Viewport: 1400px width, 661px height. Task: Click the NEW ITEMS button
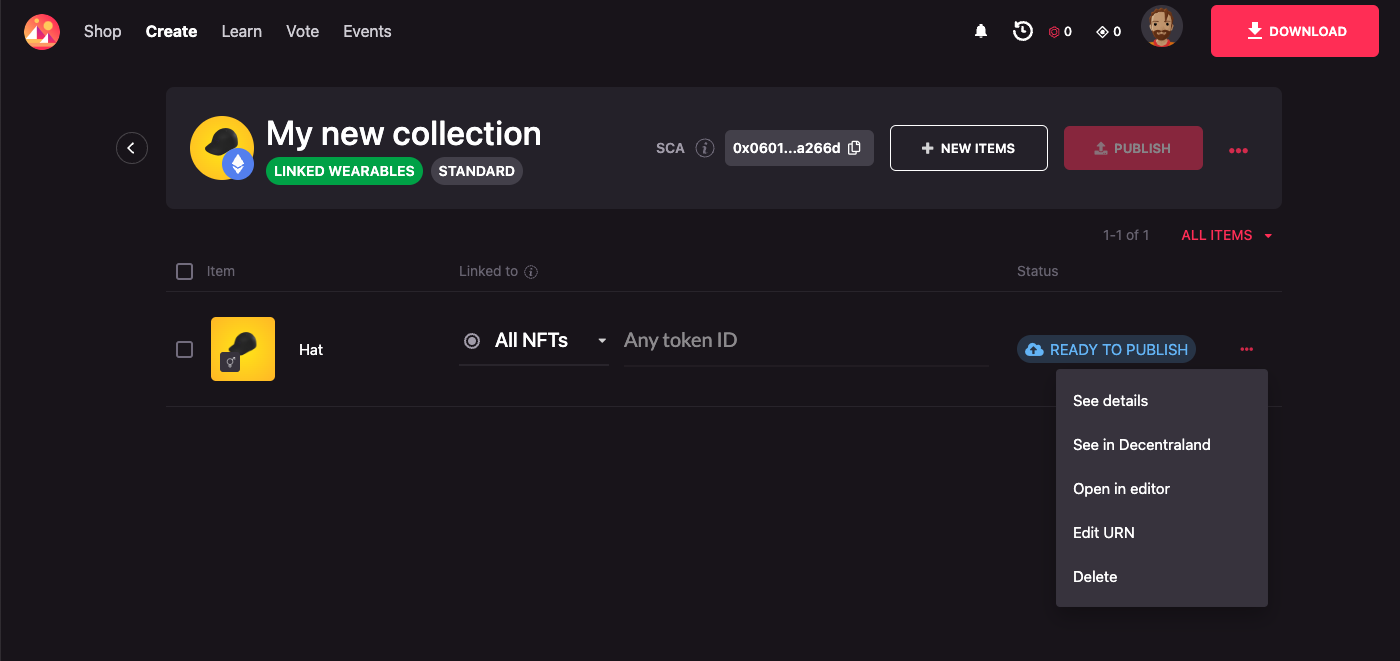point(968,148)
